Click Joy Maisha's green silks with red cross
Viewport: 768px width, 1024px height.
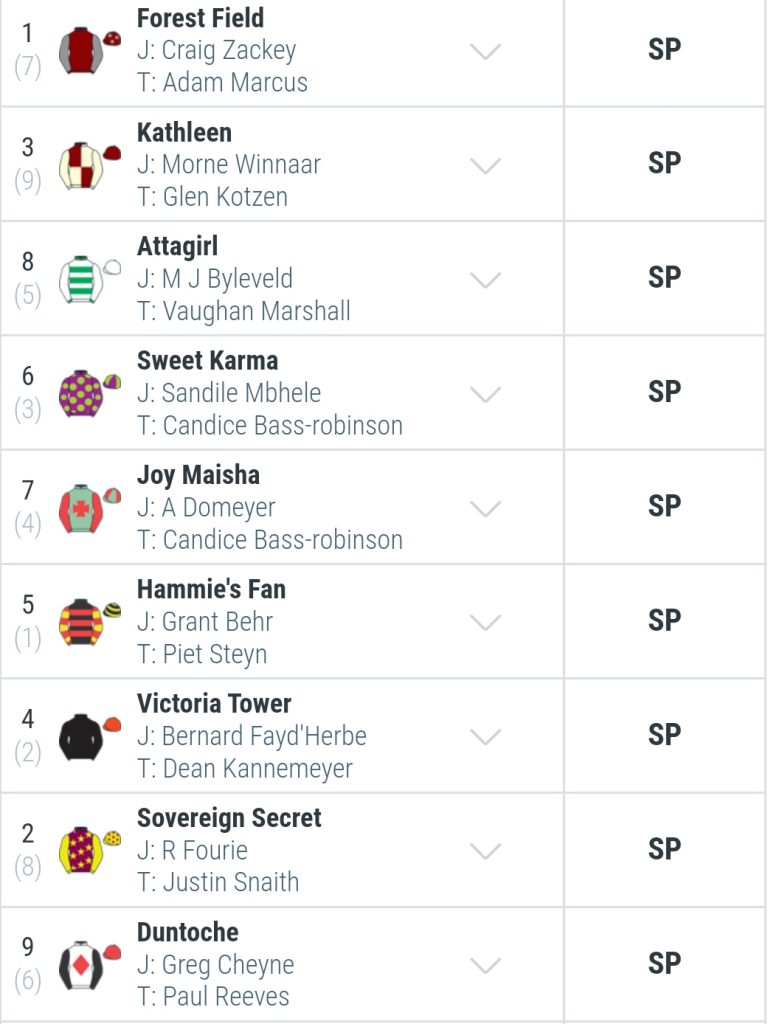pos(89,507)
